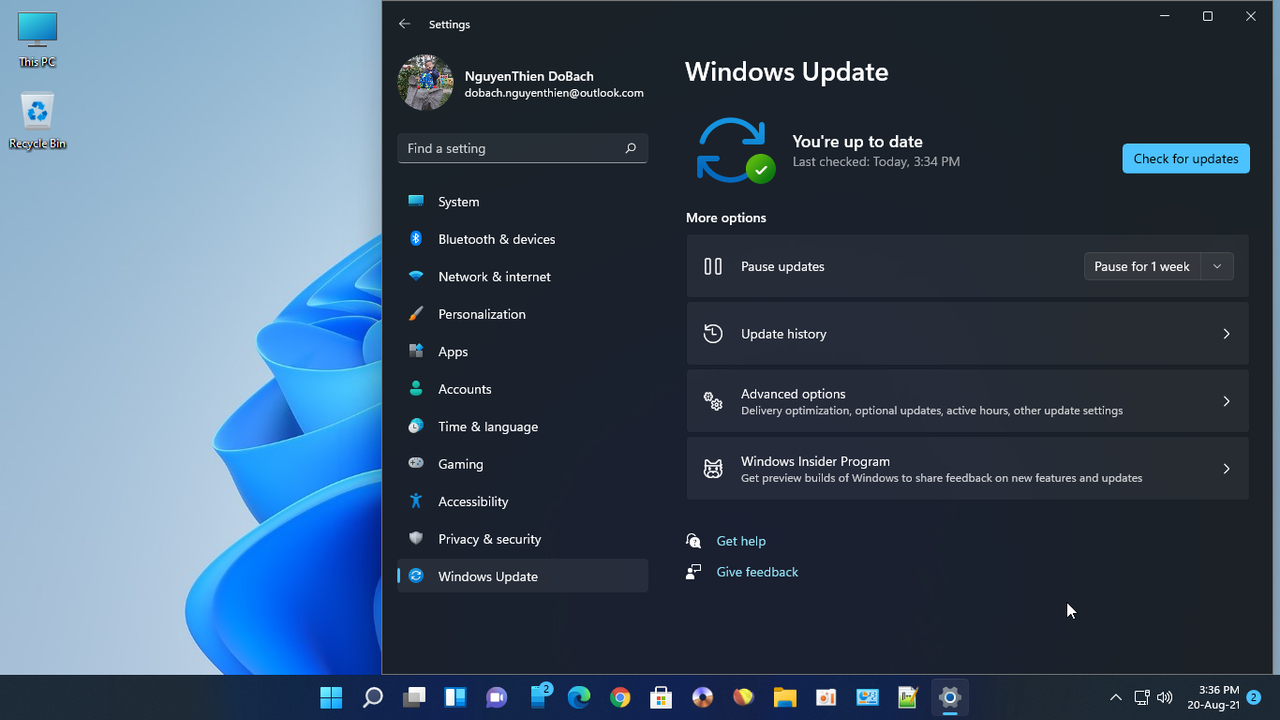Click the account email dobach.nguyenthien@outlook.com

pyautogui.click(x=554, y=93)
